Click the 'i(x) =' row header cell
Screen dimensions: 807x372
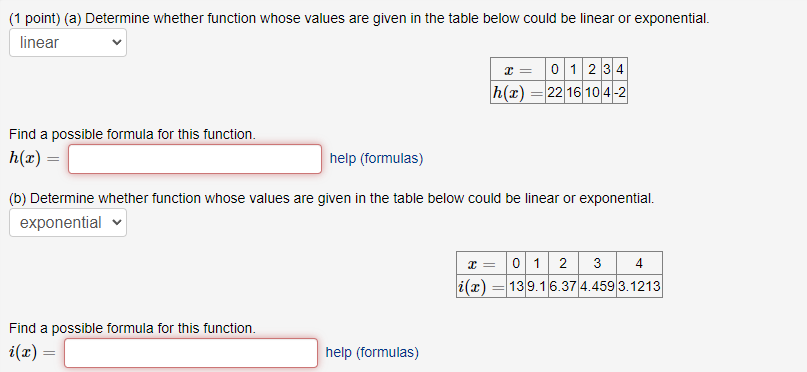coord(482,287)
